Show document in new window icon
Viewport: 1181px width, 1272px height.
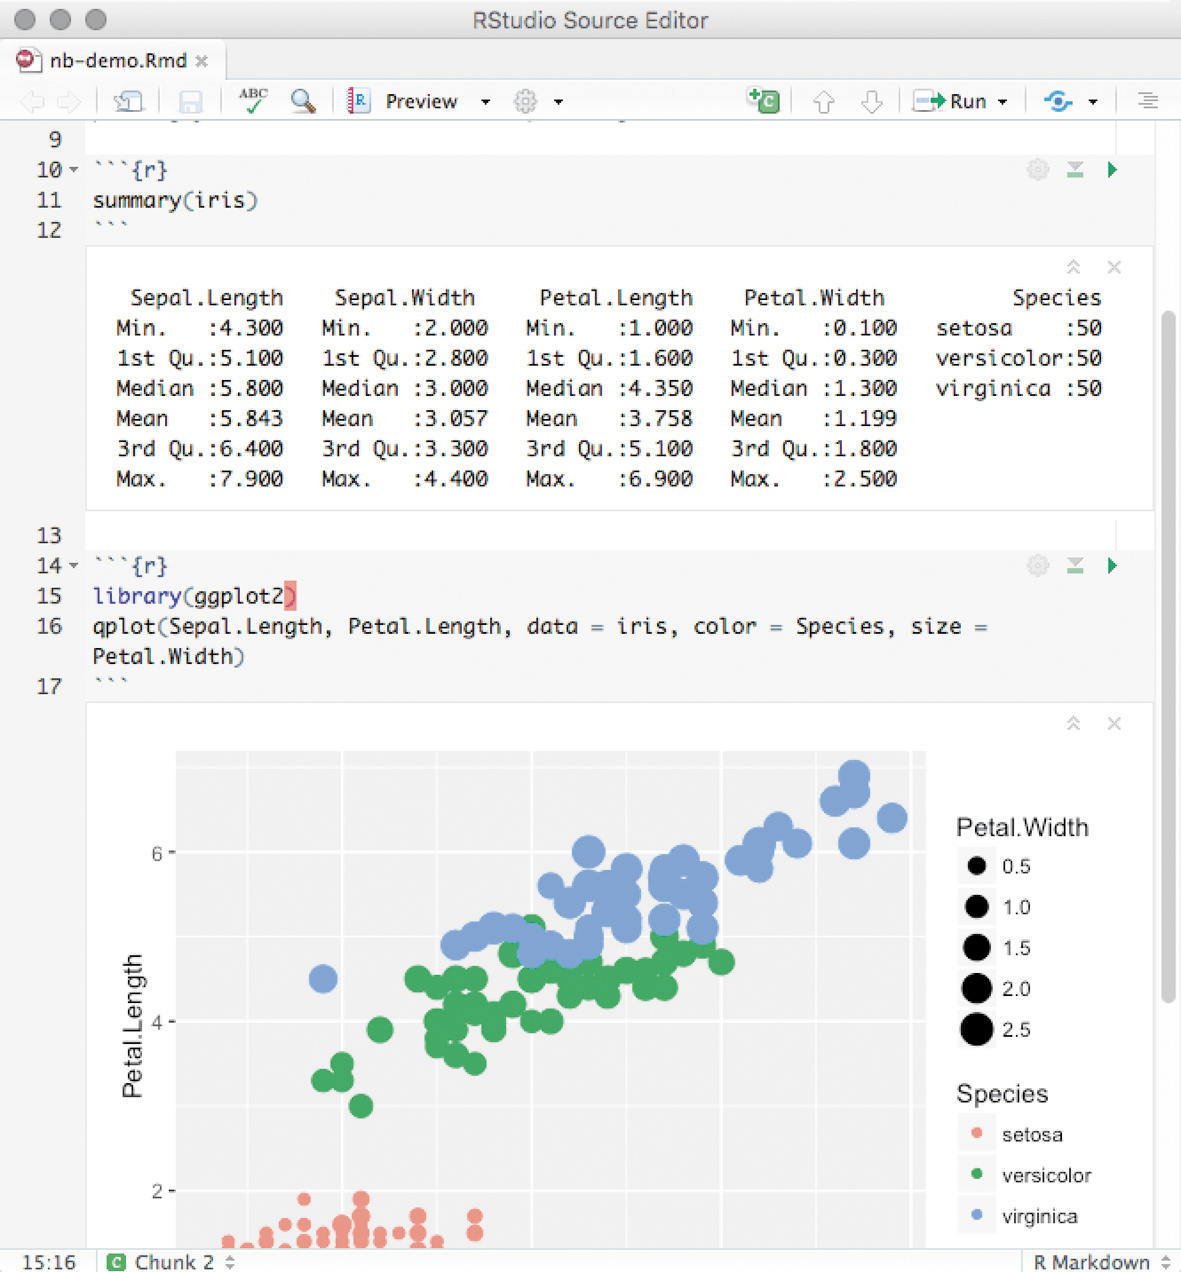(128, 101)
